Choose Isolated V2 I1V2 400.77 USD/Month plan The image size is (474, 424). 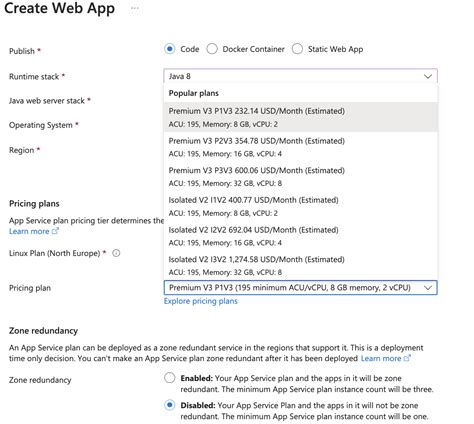[x=300, y=206]
